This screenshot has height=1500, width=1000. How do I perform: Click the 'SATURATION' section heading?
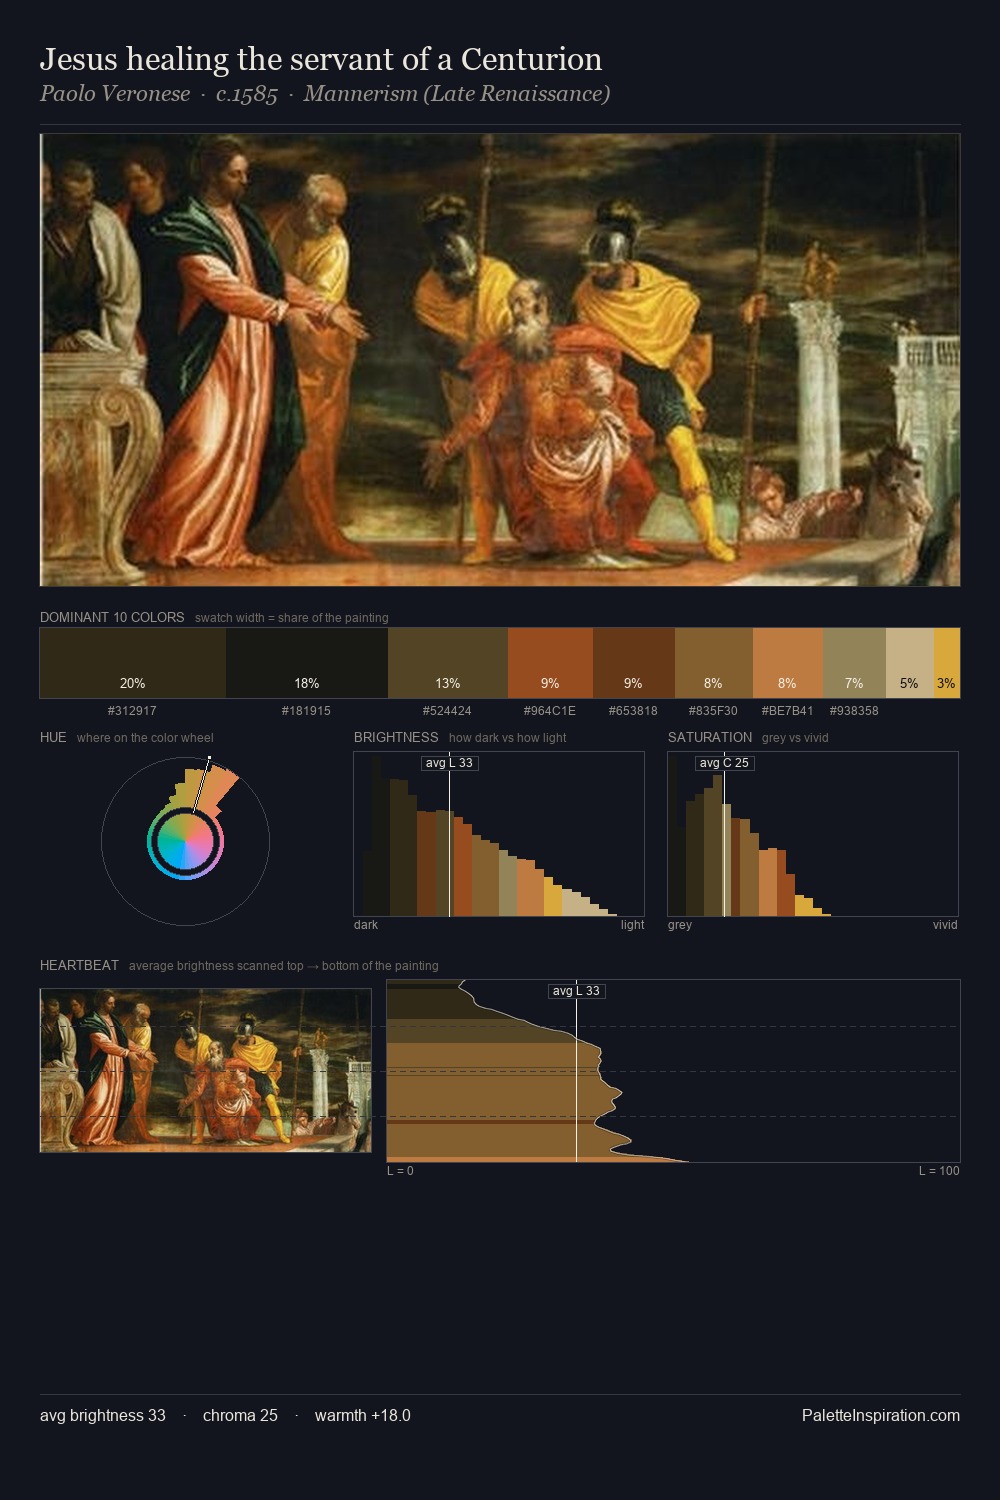pyautogui.click(x=710, y=737)
